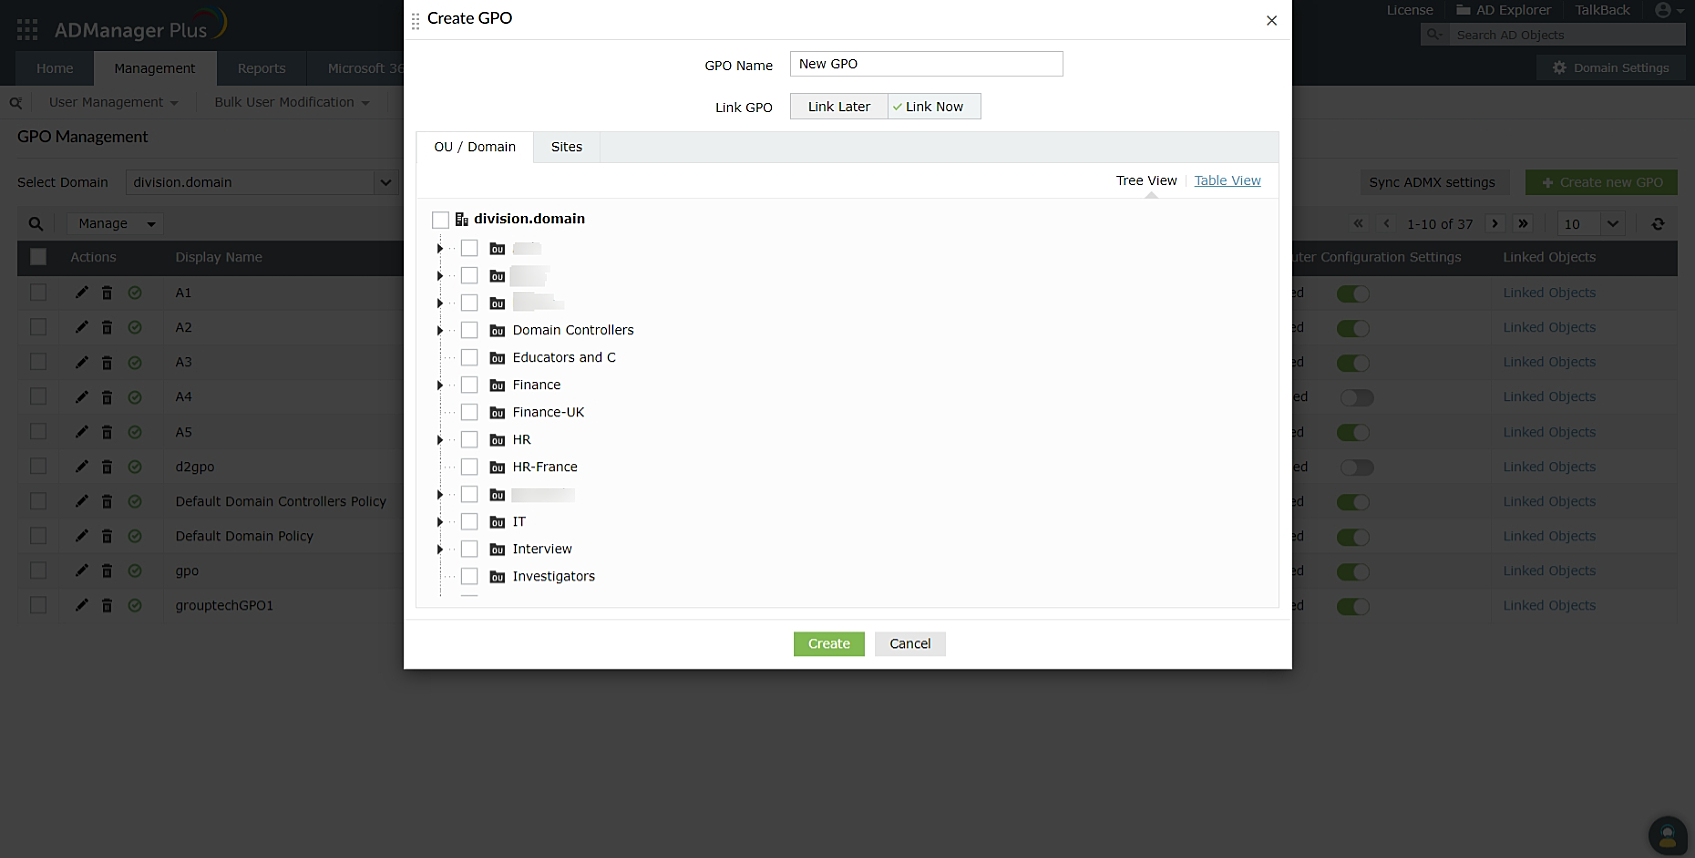Choose the Link Later option
1695x858 pixels.
click(x=839, y=107)
